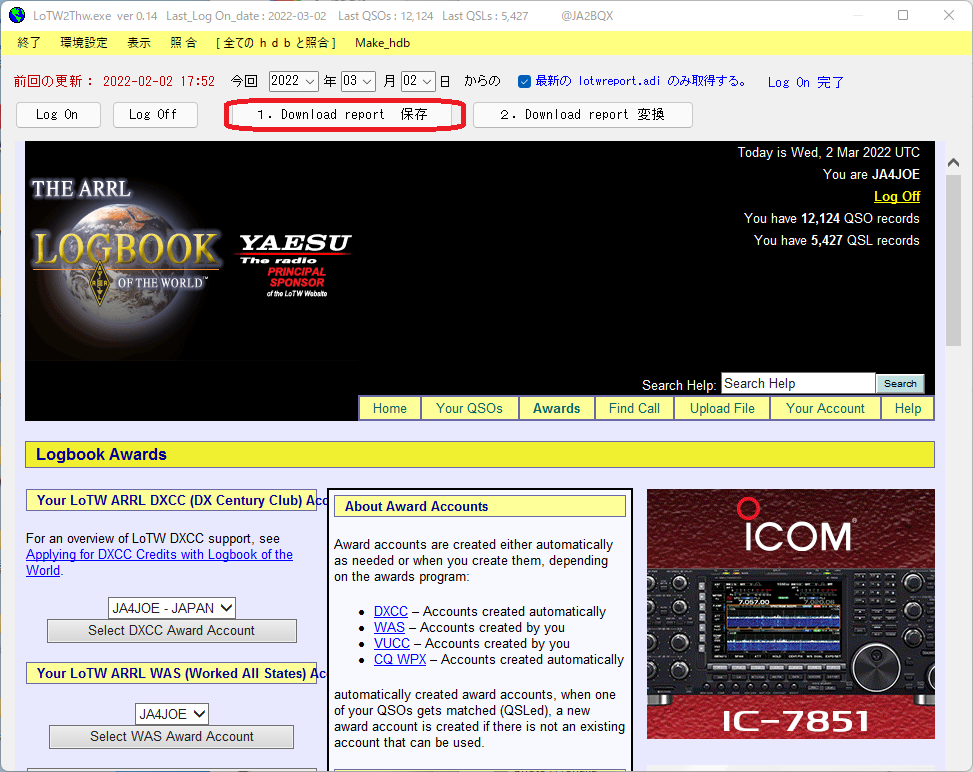Open the JA4JOE - JAPAN DXCC account dropdown
The image size is (973, 772).
point(172,608)
